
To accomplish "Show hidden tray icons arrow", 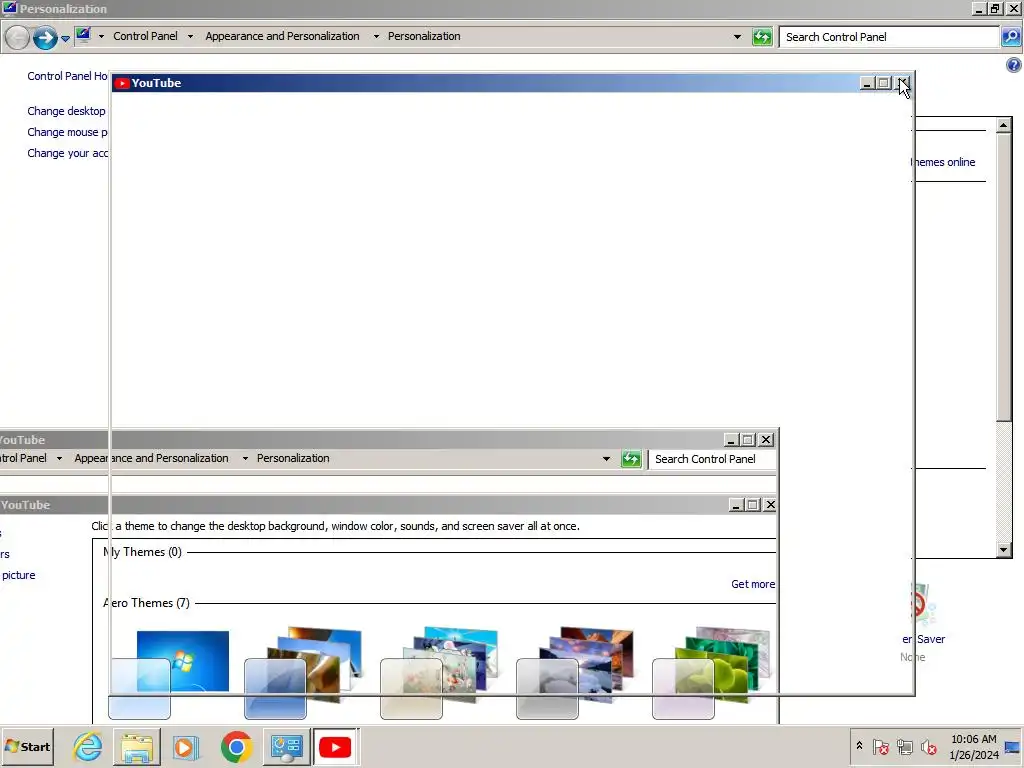I will [859, 746].
